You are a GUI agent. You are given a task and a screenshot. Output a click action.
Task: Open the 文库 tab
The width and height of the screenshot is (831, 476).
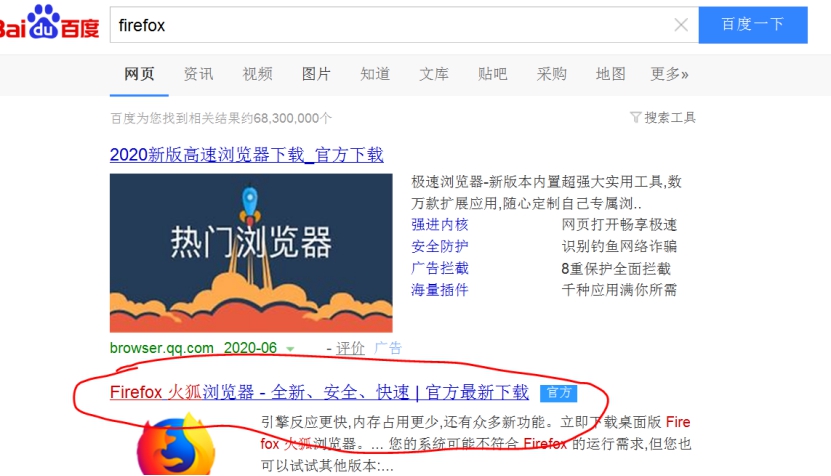click(x=434, y=74)
